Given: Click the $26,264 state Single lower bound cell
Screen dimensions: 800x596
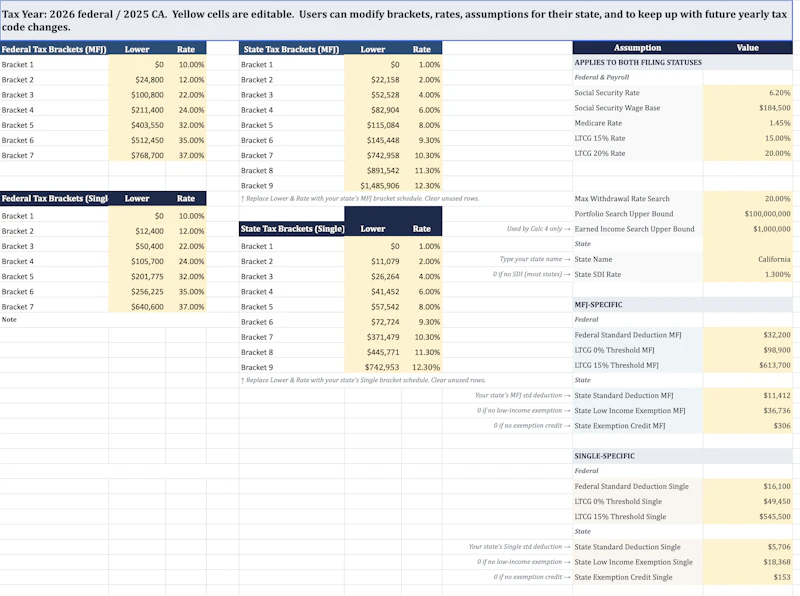Looking at the screenshot, I should 372,277.
